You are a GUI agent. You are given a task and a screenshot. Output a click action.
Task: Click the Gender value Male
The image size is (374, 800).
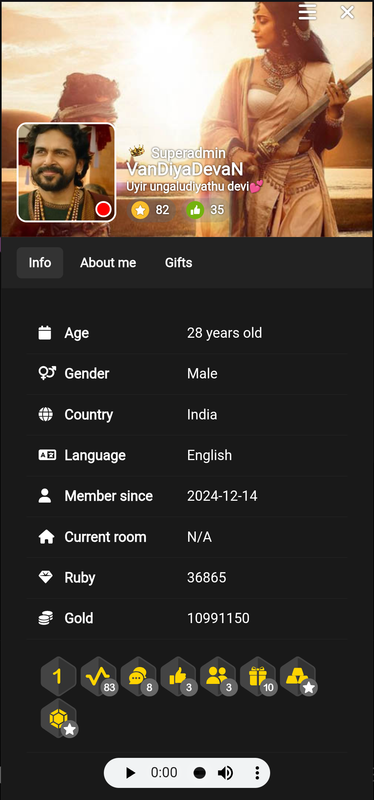click(202, 373)
